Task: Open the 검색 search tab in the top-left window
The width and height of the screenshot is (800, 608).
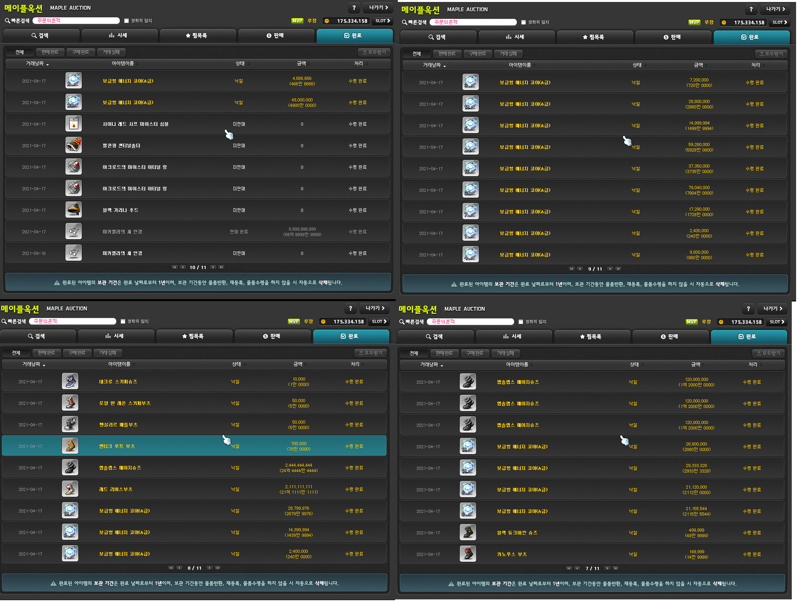Action: 41,36
